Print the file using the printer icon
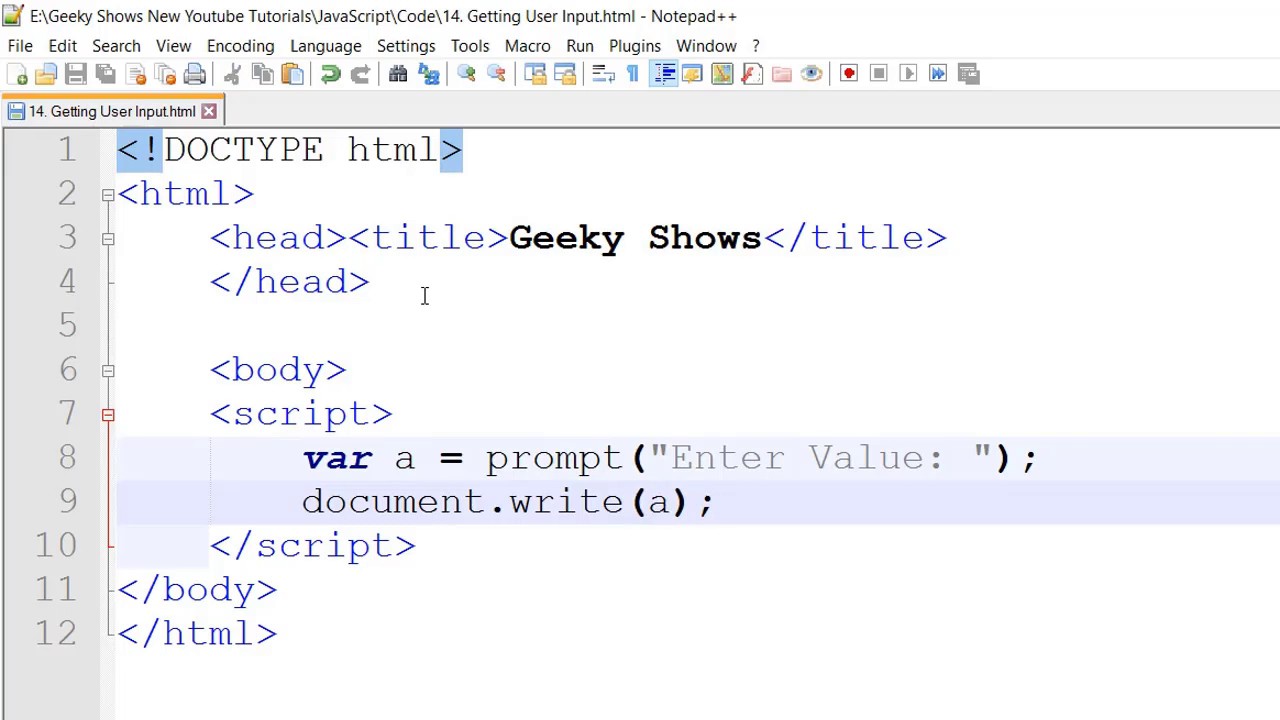This screenshot has height=720, width=1280. point(195,74)
